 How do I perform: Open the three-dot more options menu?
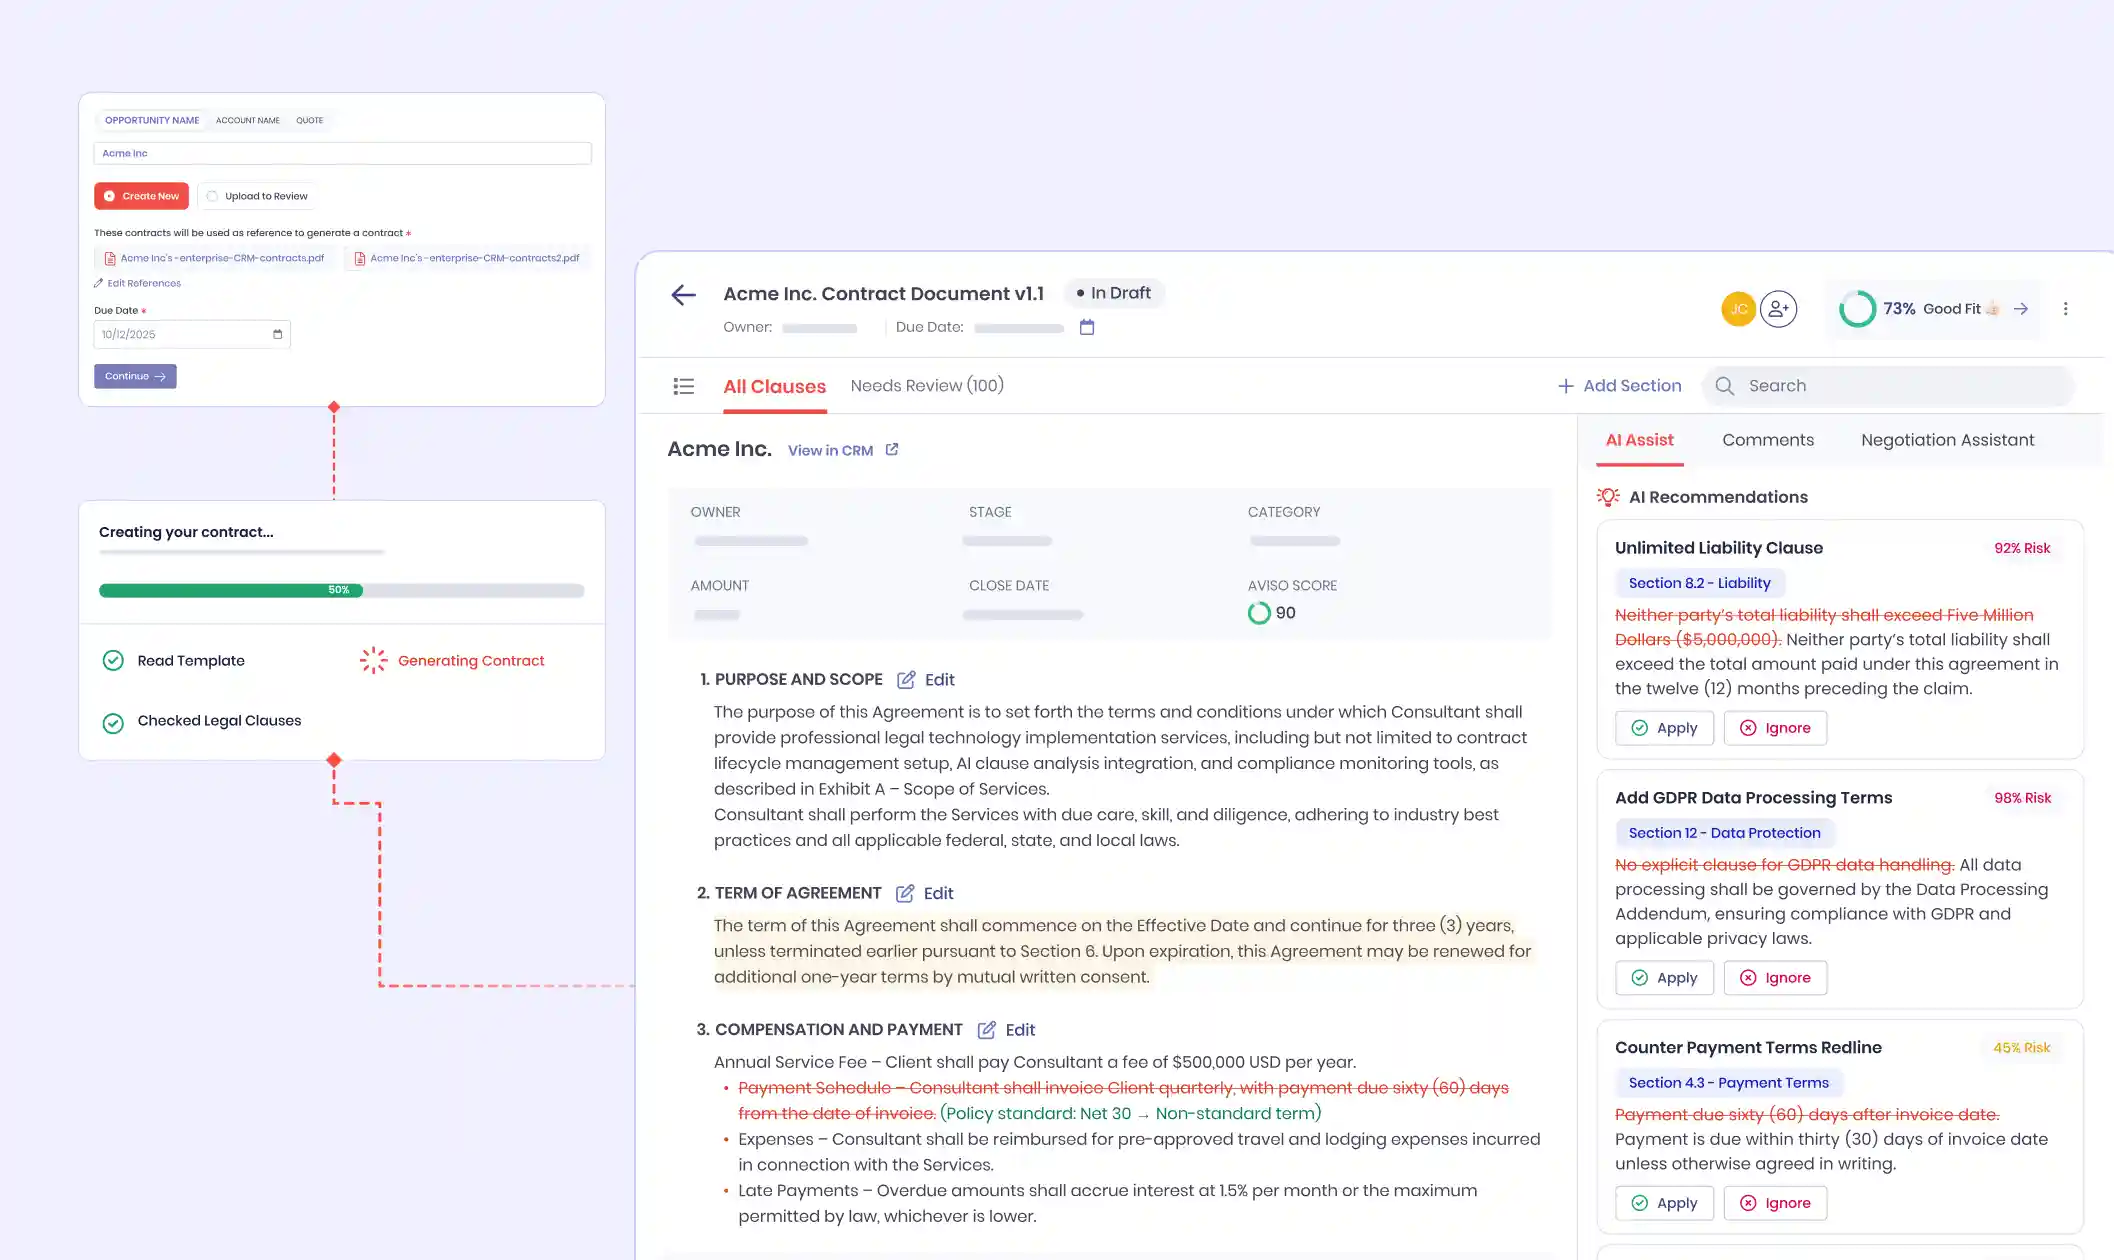coord(2065,309)
